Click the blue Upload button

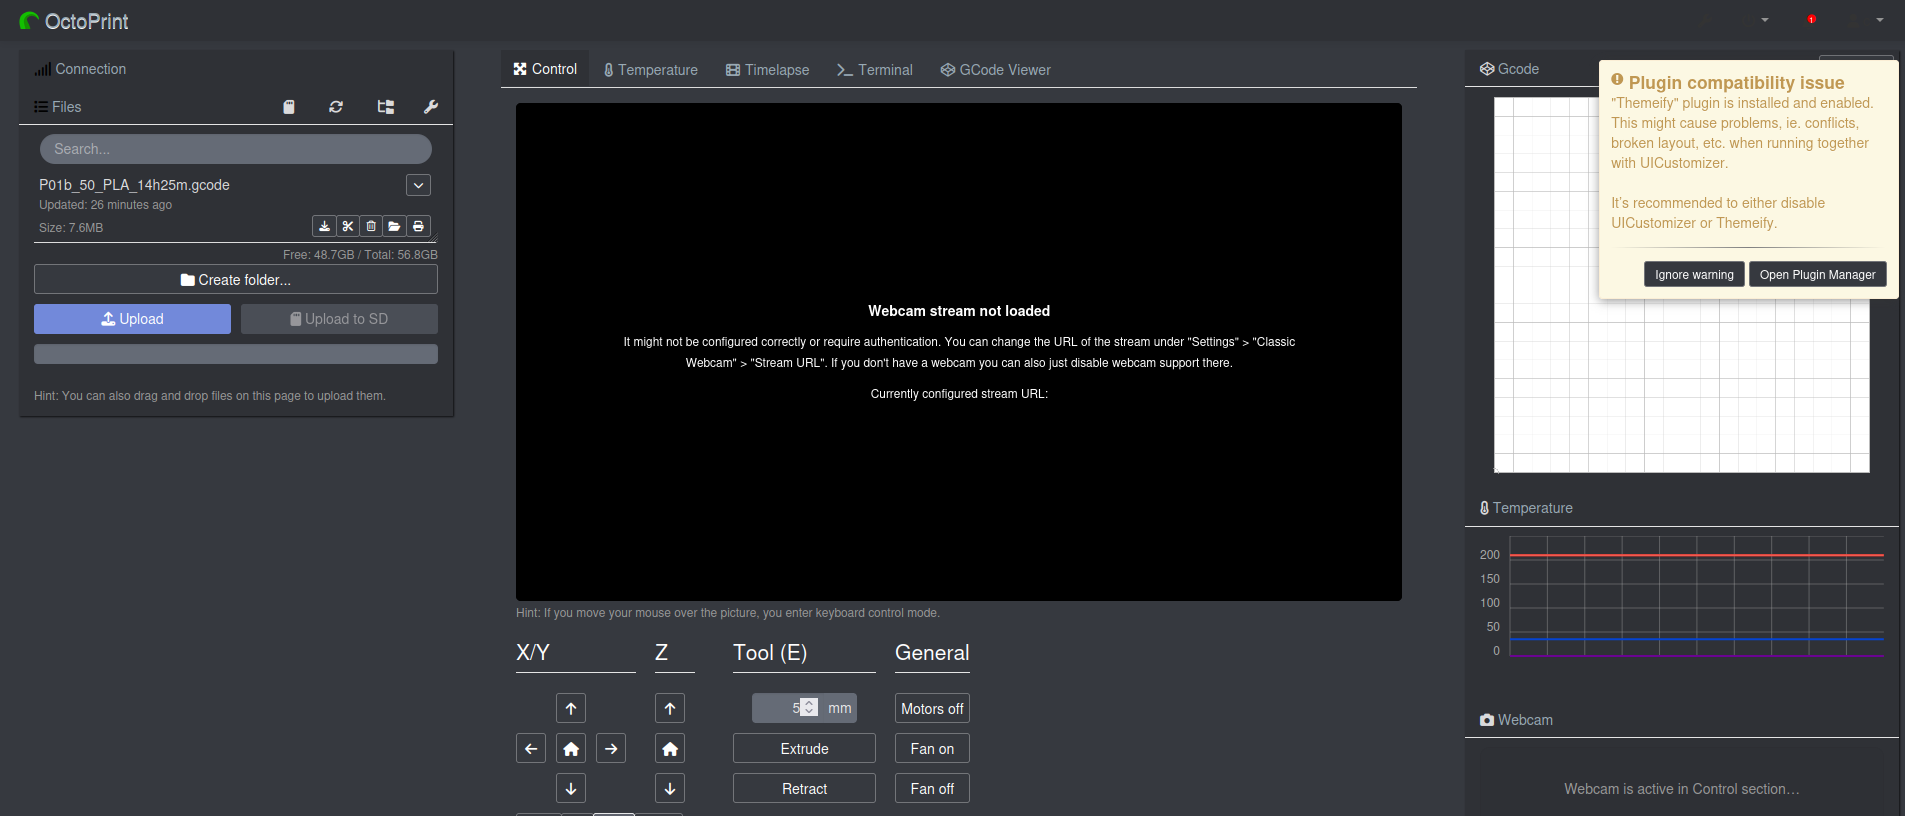click(x=132, y=319)
